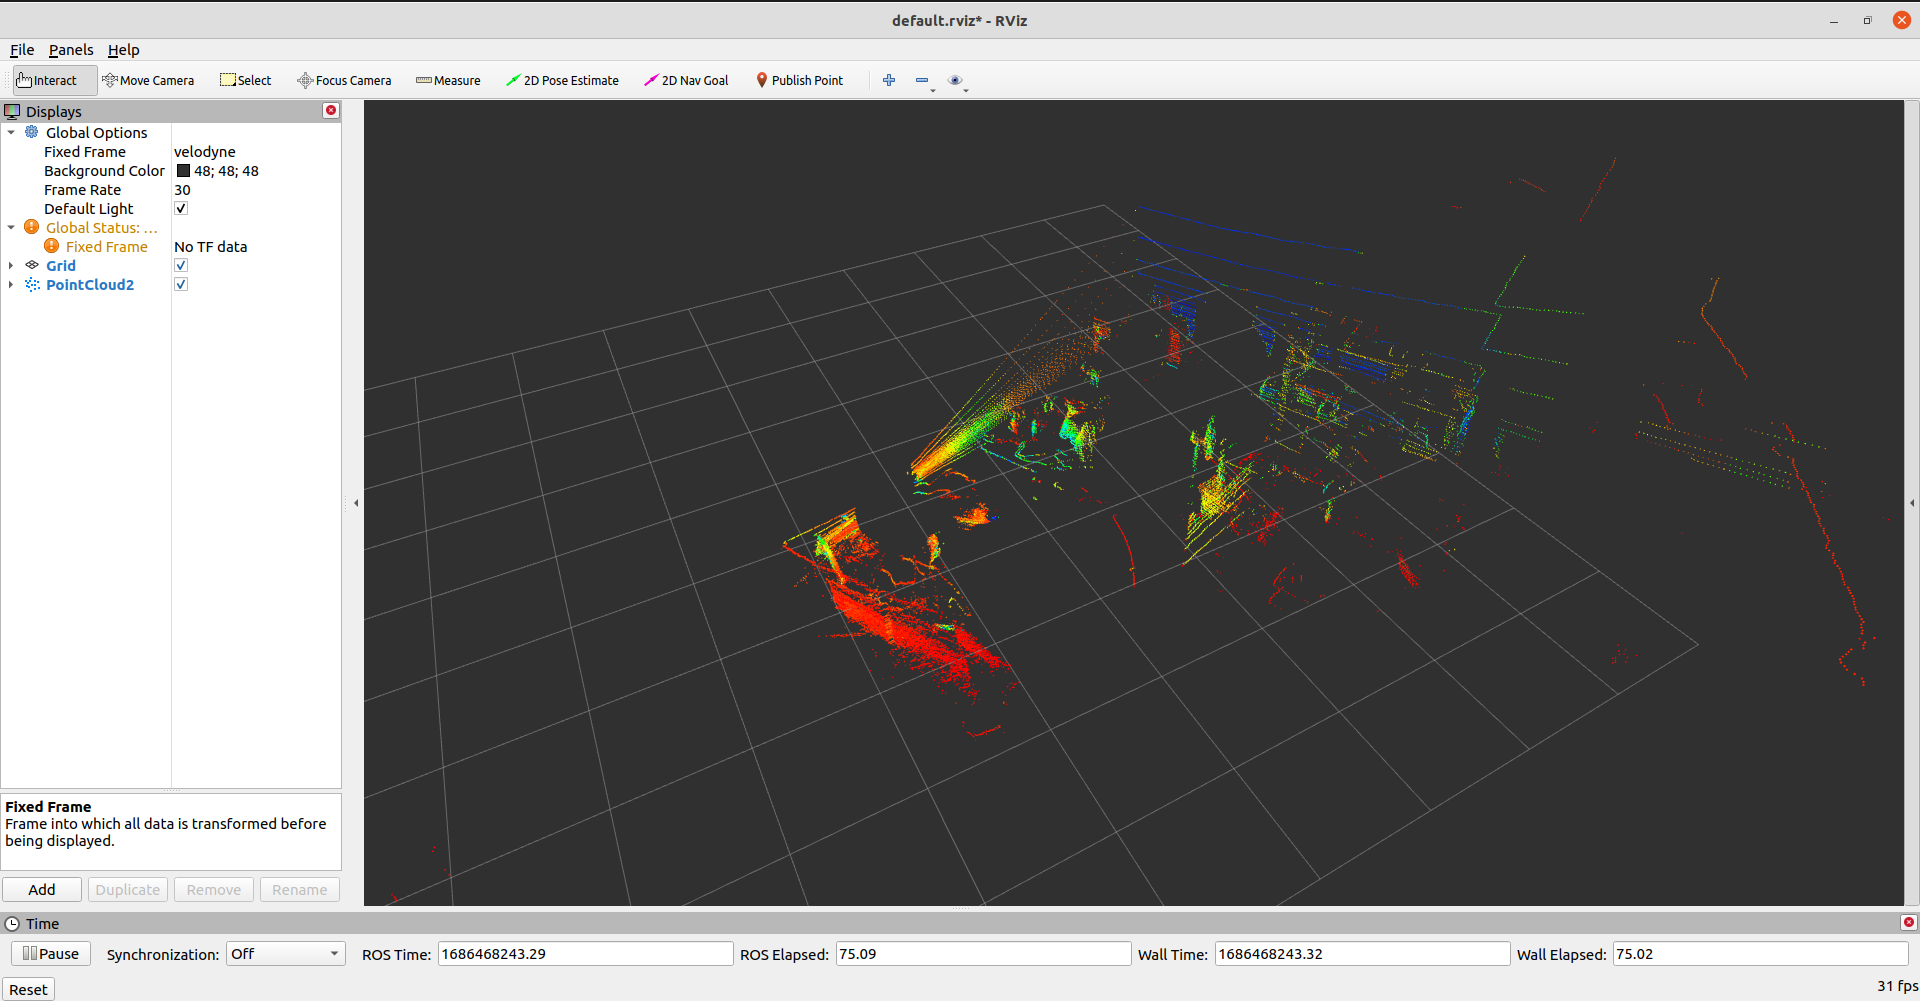Toggle the PointCloud2 display checkbox
This screenshot has width=1920, height=1001.
click(x=181, y=284)
